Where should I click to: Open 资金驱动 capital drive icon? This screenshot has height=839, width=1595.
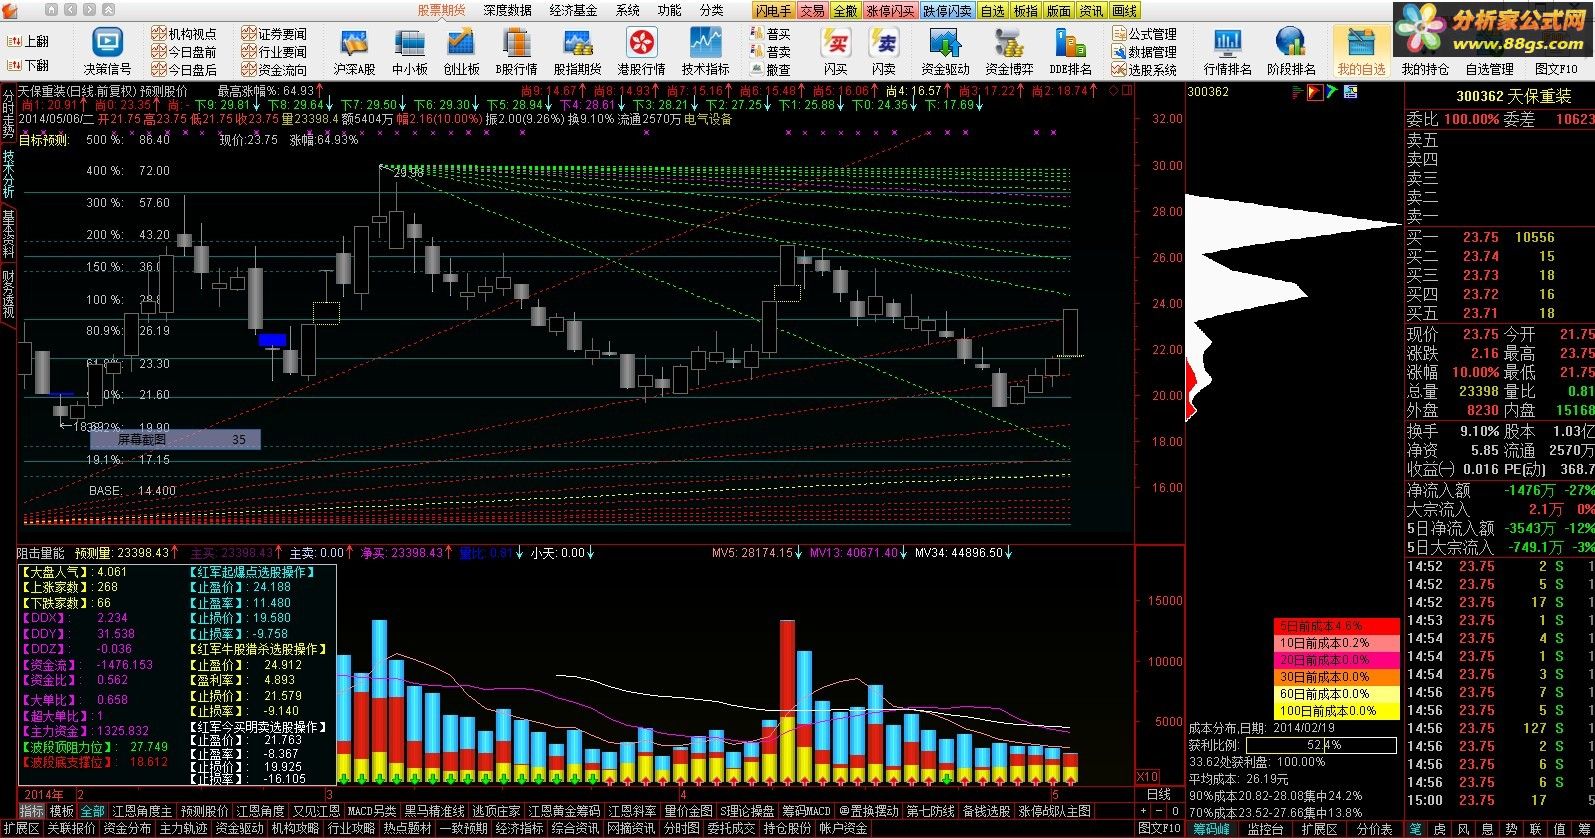click(945, 50)
